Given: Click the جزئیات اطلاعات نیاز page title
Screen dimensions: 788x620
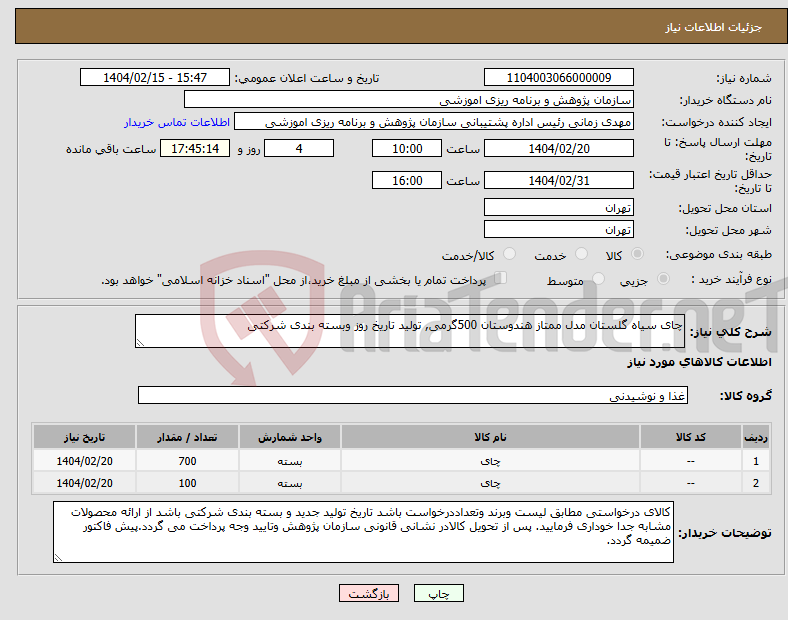Looking at the screenshot, I should [714, 27].
